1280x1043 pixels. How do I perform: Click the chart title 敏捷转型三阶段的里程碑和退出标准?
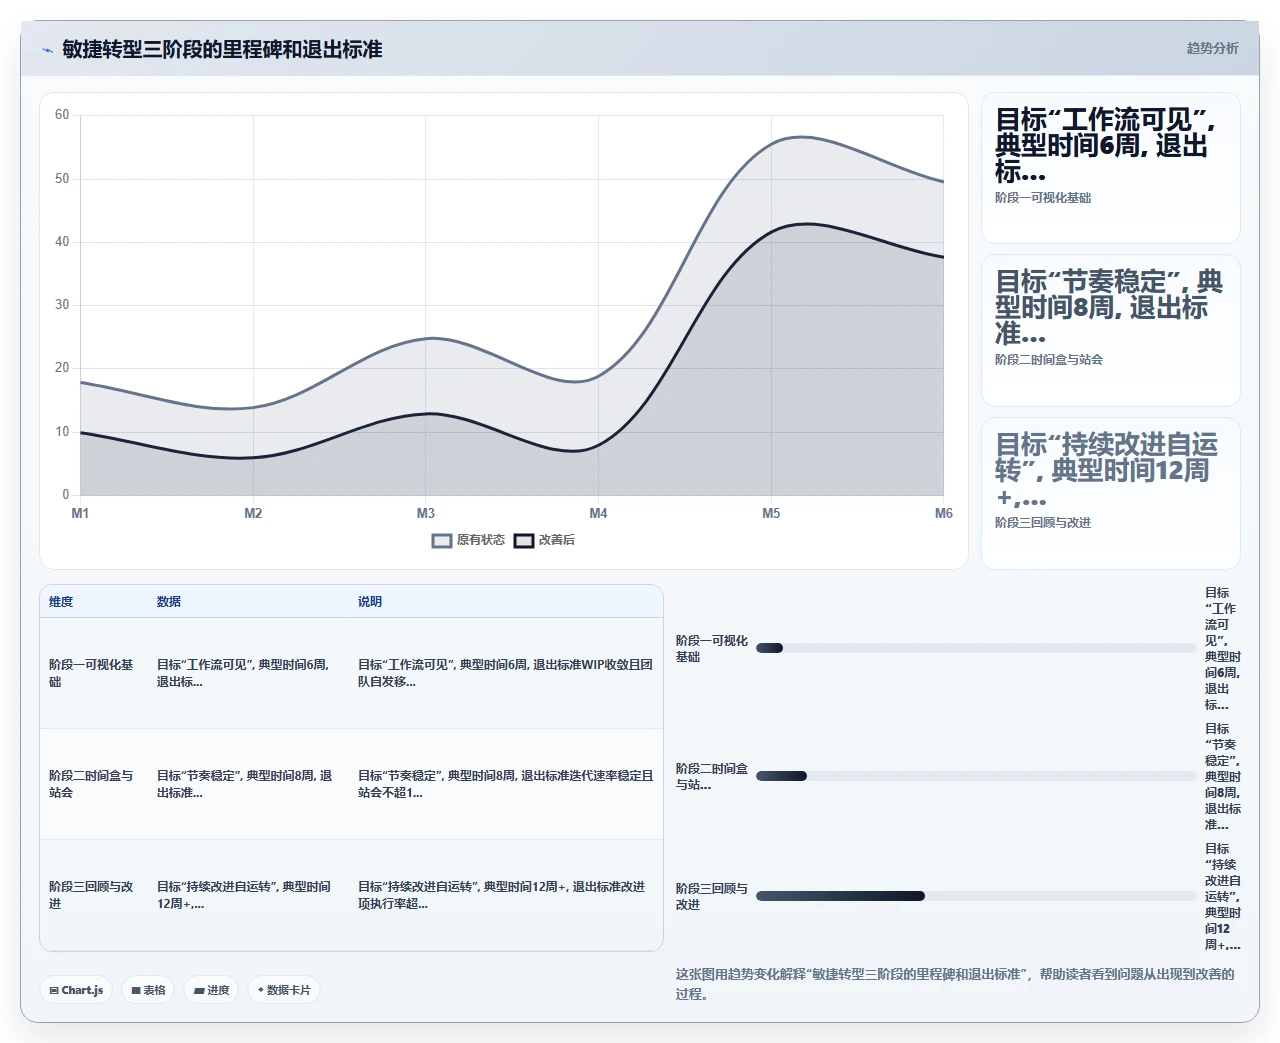point(222,49)
